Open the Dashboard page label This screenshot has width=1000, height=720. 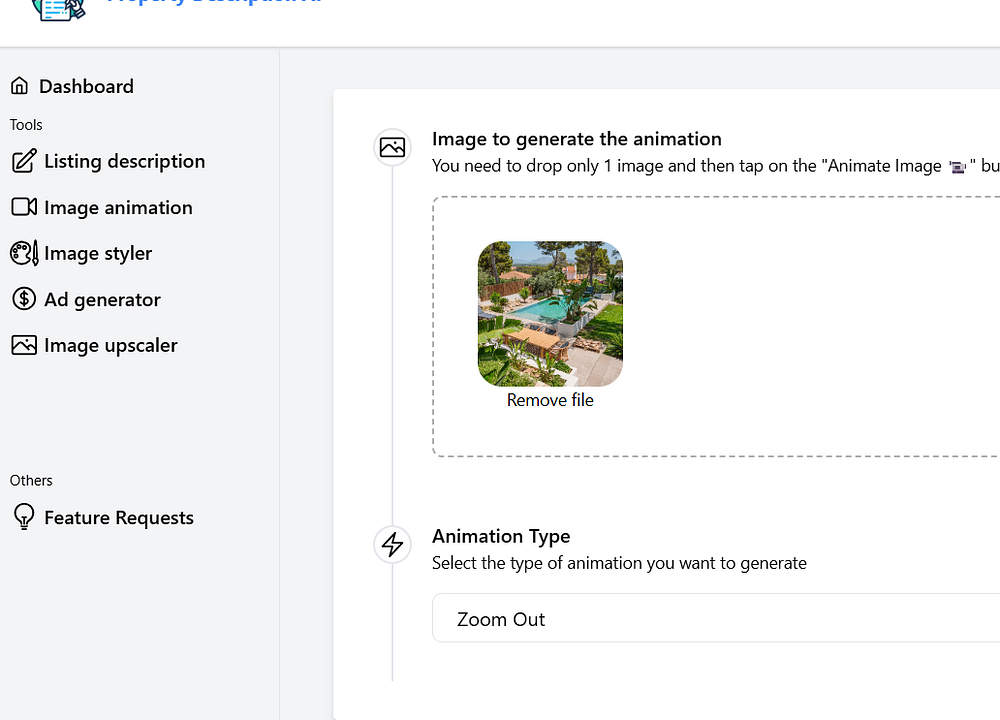(x=86, y=86)
